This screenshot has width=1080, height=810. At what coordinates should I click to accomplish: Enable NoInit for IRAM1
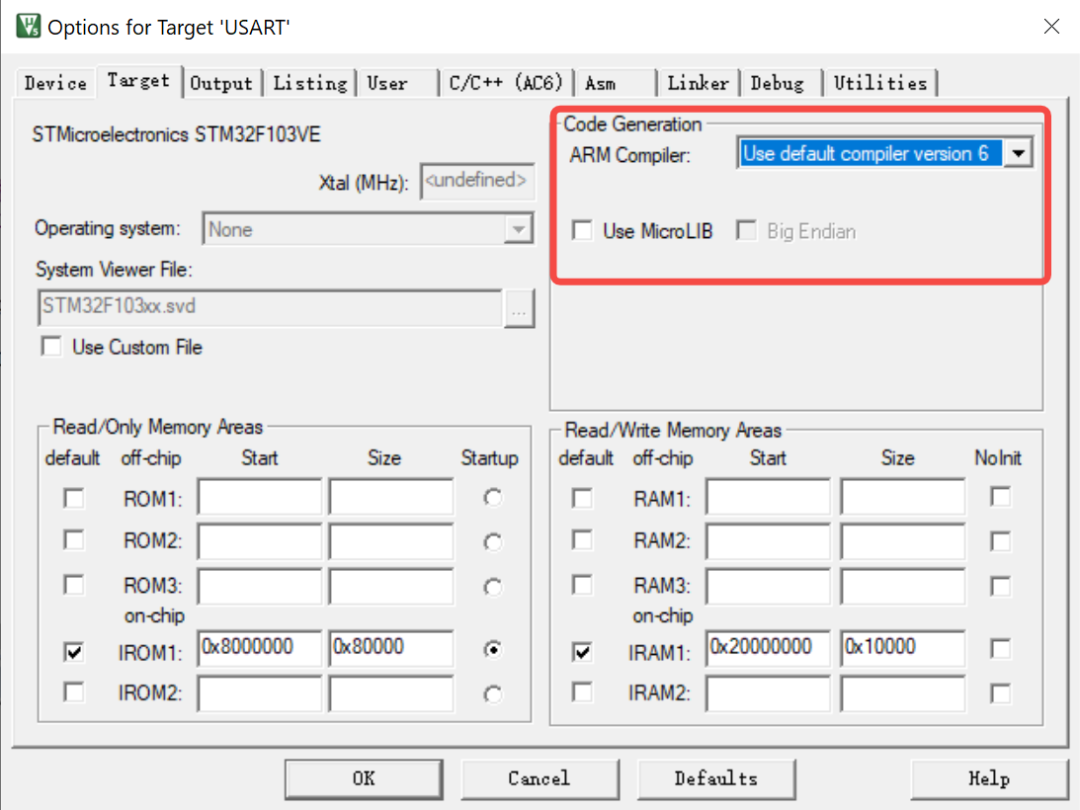pyautogui.click(x=1000, y=648)
